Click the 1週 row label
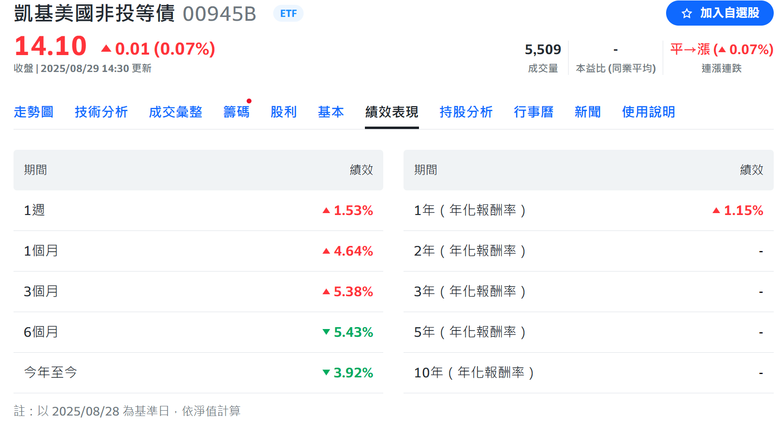Screen dimensions: 780x431 [34, 210]
